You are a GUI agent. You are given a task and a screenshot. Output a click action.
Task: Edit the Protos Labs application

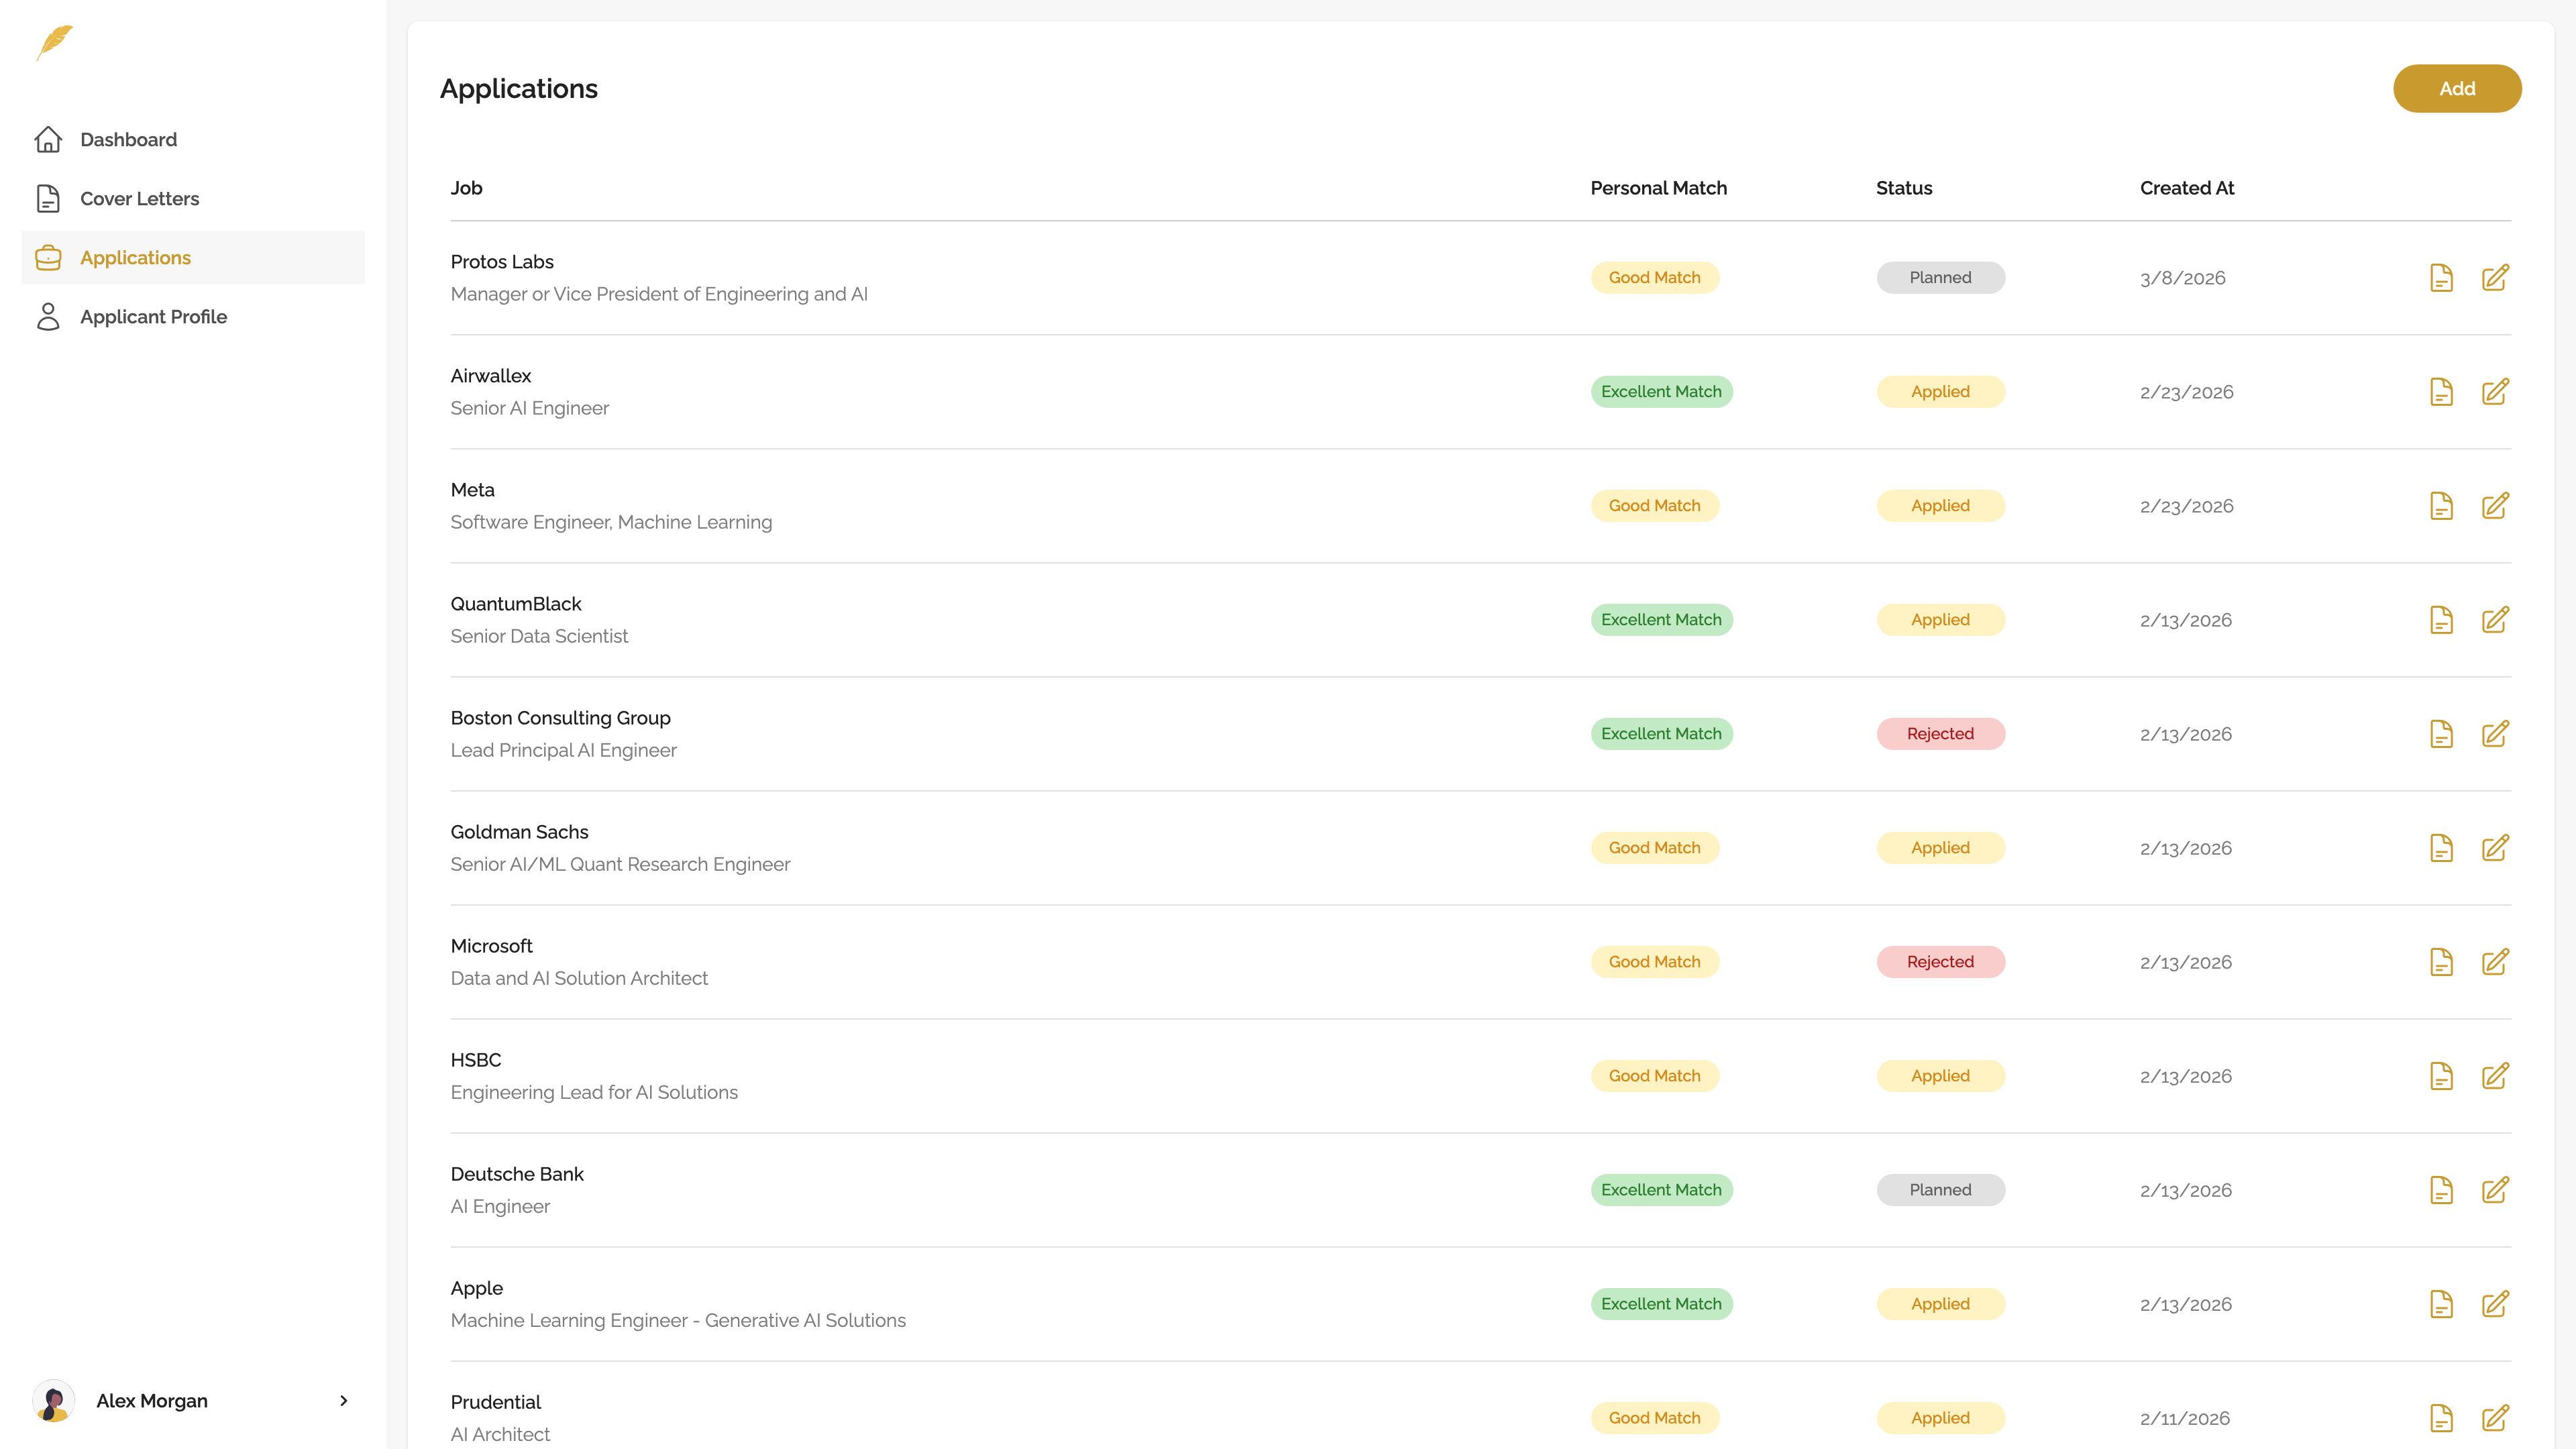point(2495,278)
